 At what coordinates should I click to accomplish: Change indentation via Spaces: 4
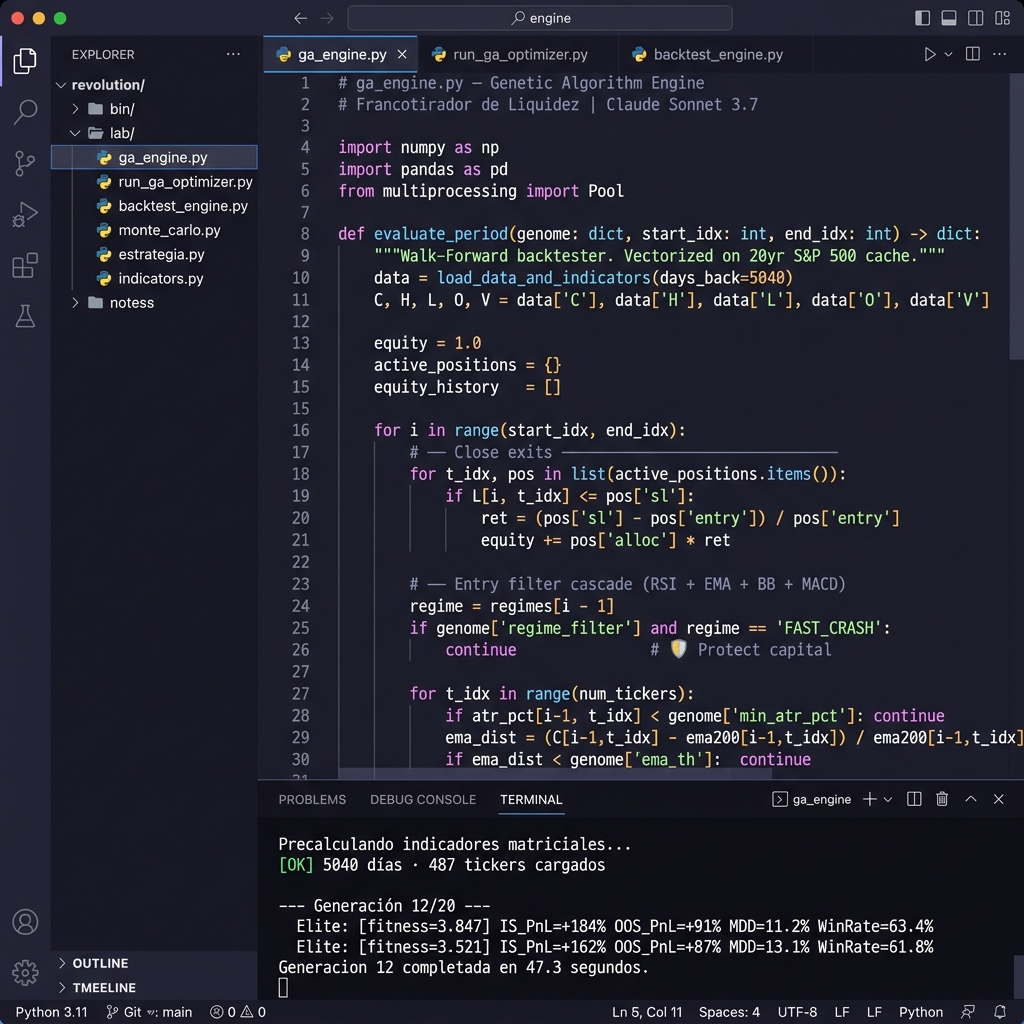(729, 1012)
